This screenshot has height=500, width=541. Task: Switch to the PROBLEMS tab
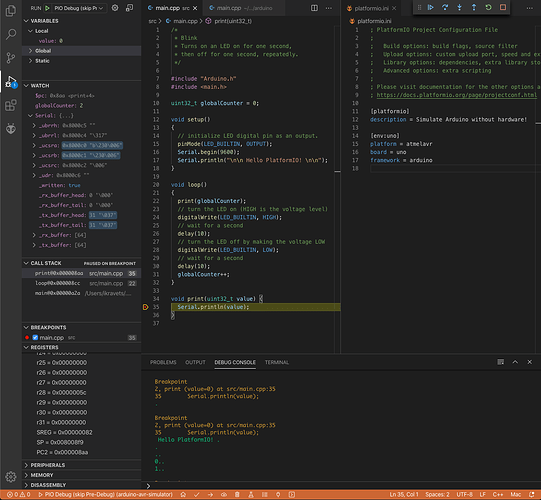click(163, 362)
